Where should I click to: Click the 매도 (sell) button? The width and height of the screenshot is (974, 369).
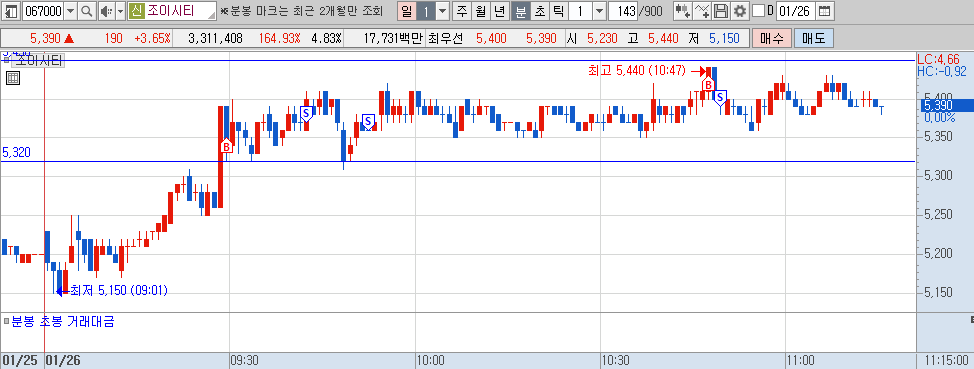coord(813,39)
